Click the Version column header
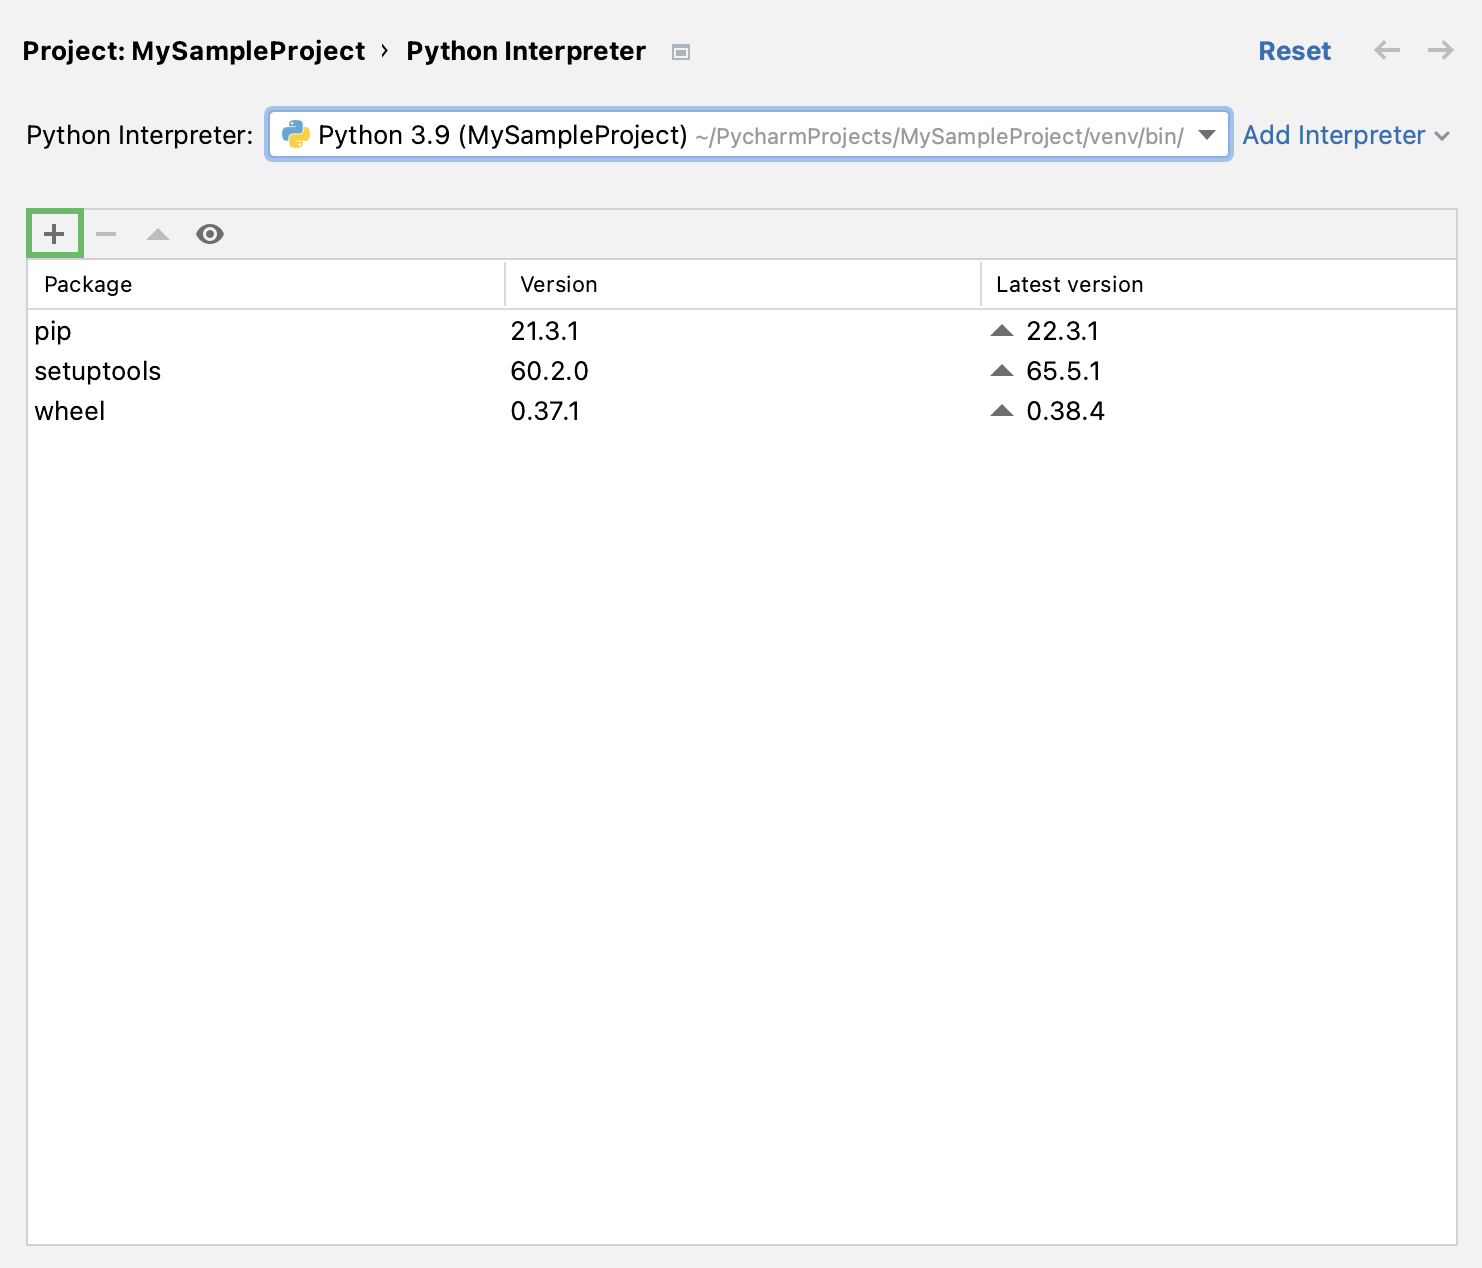Viewport: 1482px width, 1268px height. point(558,284)
